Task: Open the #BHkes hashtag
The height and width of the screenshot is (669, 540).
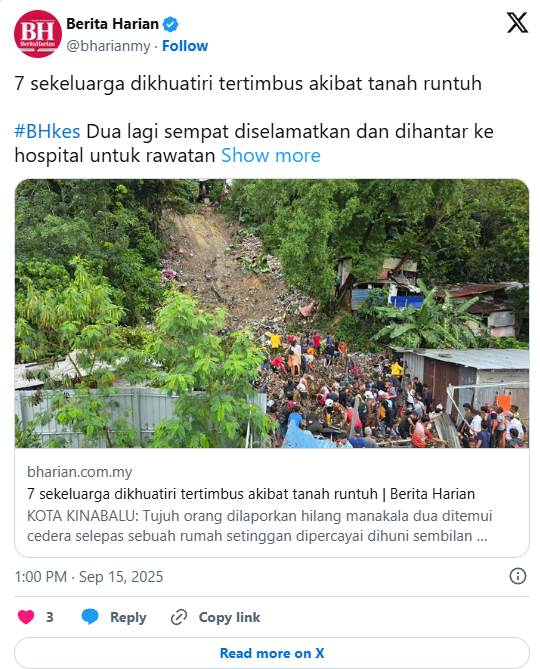Action: [x=47, y=131]
